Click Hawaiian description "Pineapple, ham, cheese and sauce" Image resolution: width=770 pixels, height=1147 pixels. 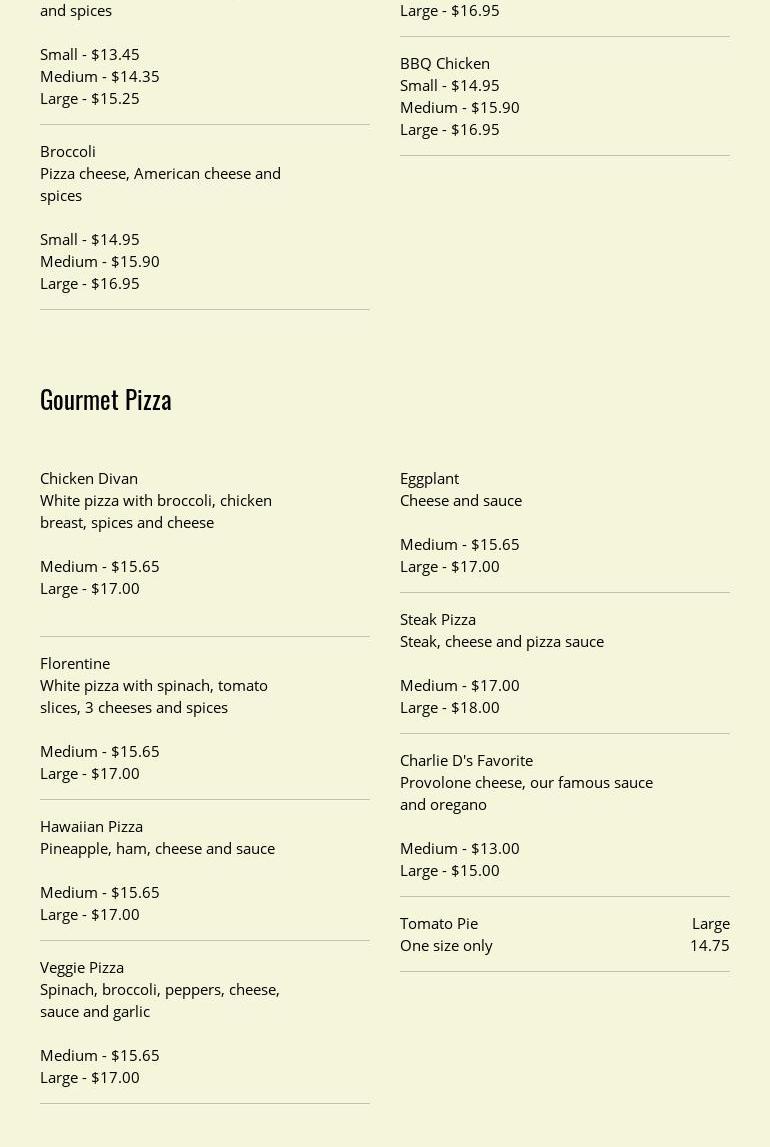pyautogui.click(x=157, y=848)
